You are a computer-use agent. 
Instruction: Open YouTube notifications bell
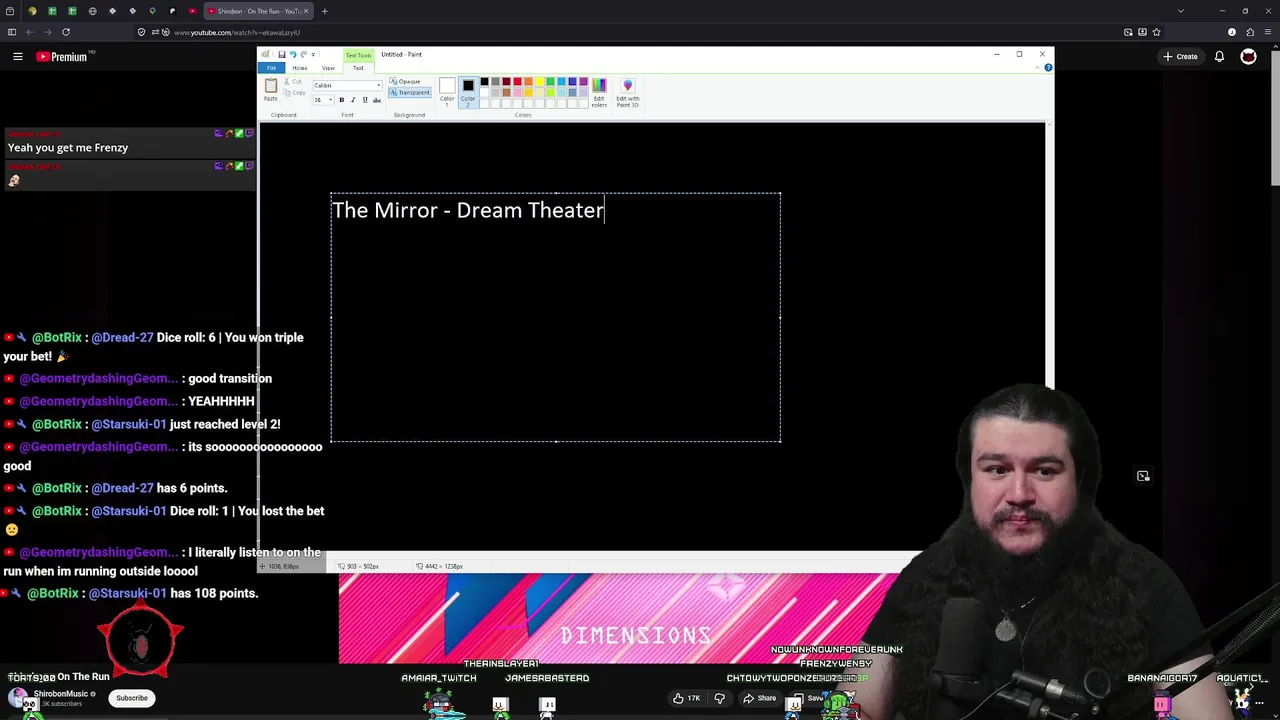pos(1219,57)
